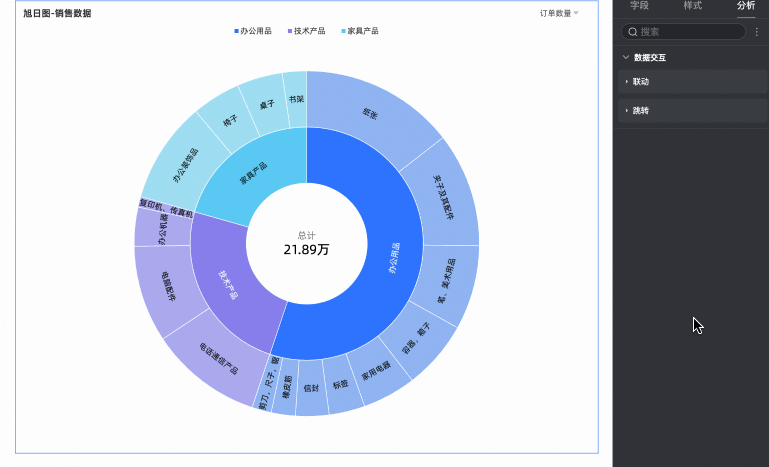The height and width of the screenshot is (467, 769).
Task: Select the inner 办公用品 ring segment
Action: 394,258
